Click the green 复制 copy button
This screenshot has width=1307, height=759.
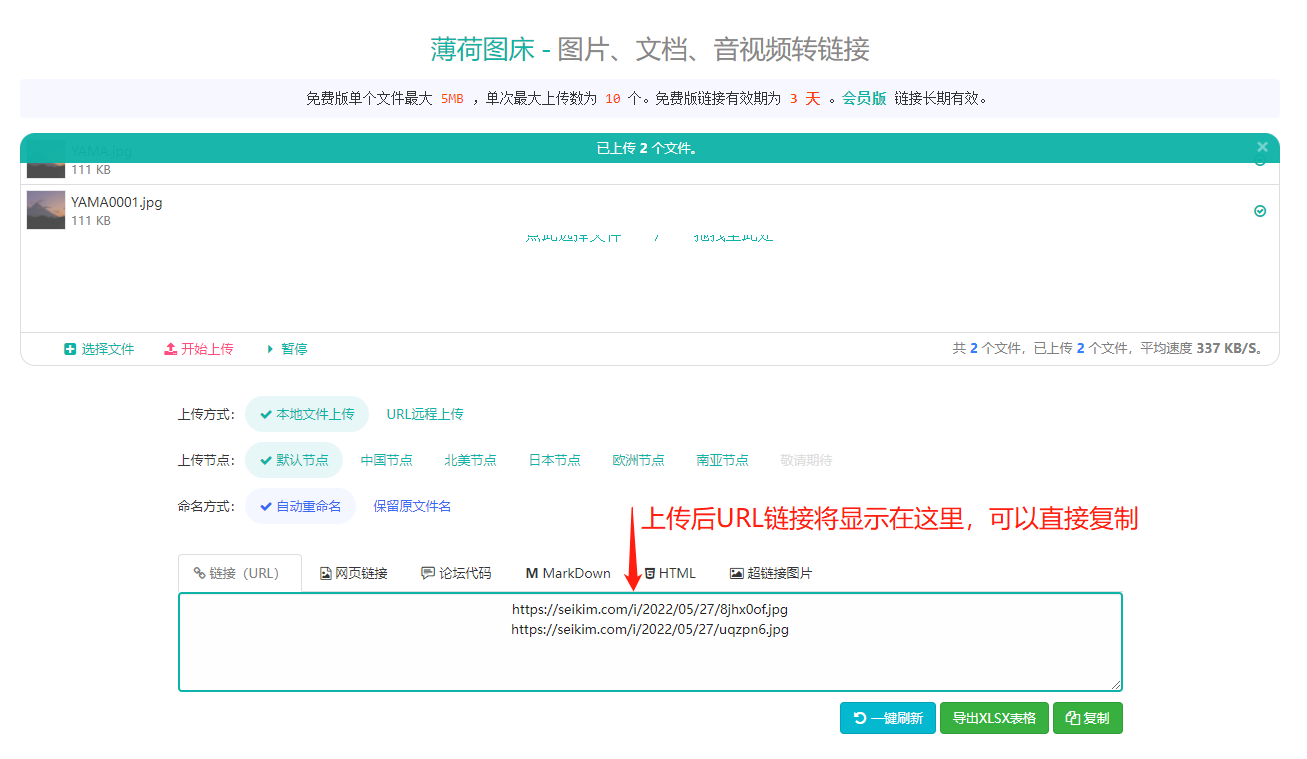(x=1088, y=718)
